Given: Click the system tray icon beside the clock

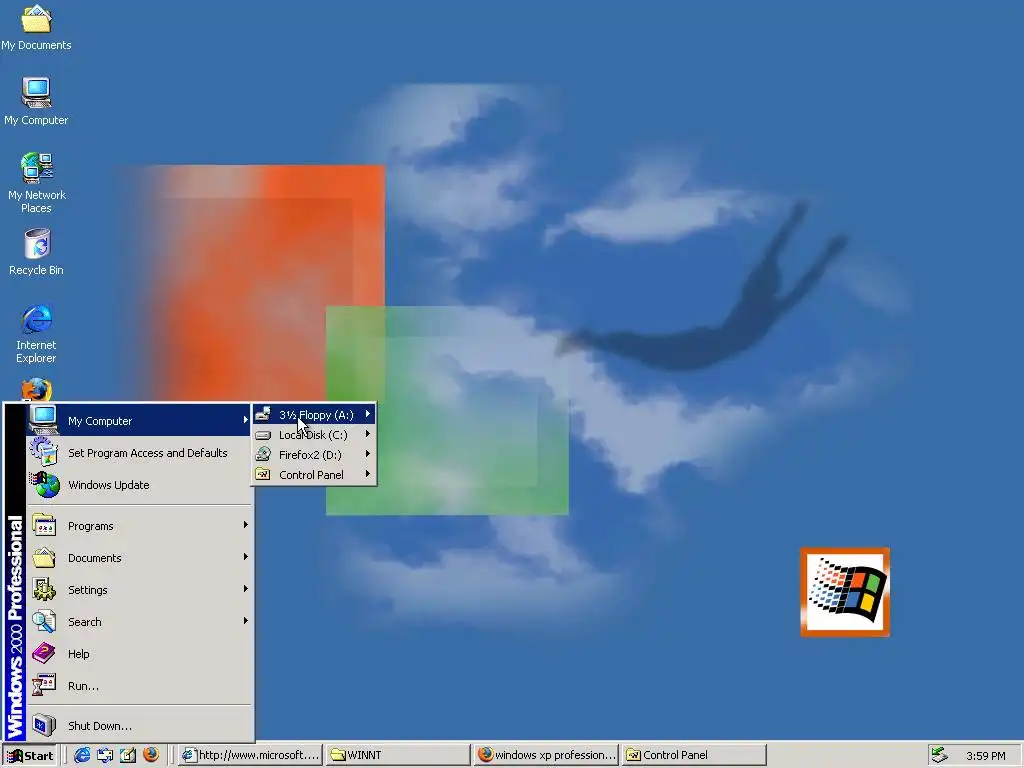Looking at the screenshot, I should pos(939,755).
